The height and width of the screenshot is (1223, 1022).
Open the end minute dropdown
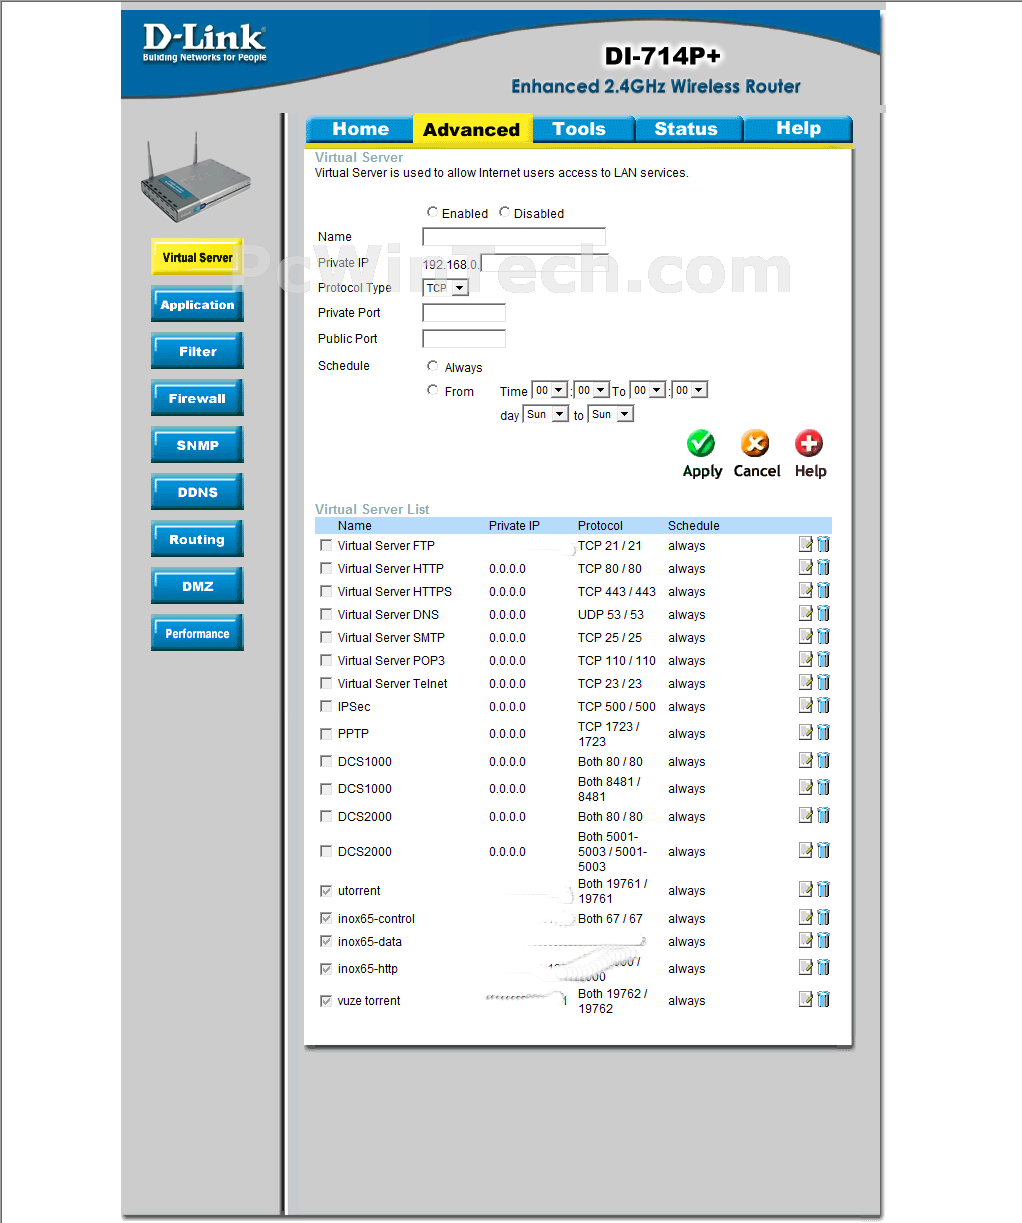pos(689,390)
